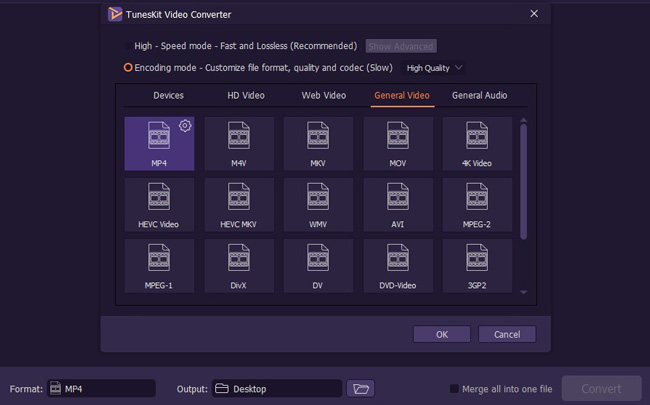The image size is (650, 405).
Task: Check Merge all into one file
Action: (454, 388)
